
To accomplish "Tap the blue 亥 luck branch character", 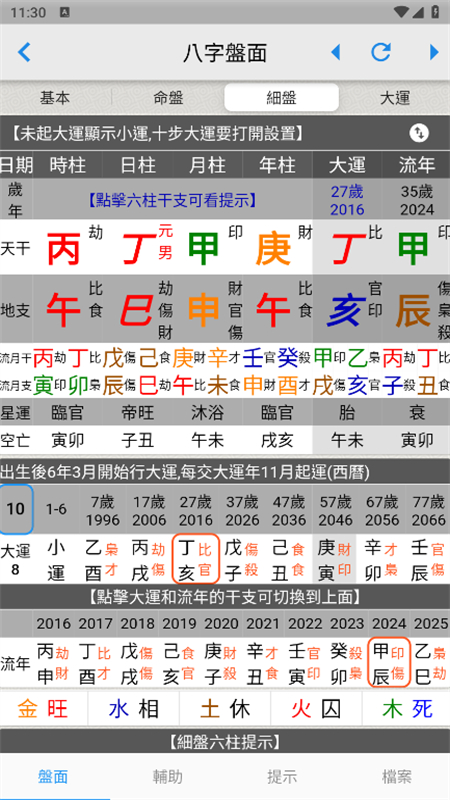I will click(346, 310).
